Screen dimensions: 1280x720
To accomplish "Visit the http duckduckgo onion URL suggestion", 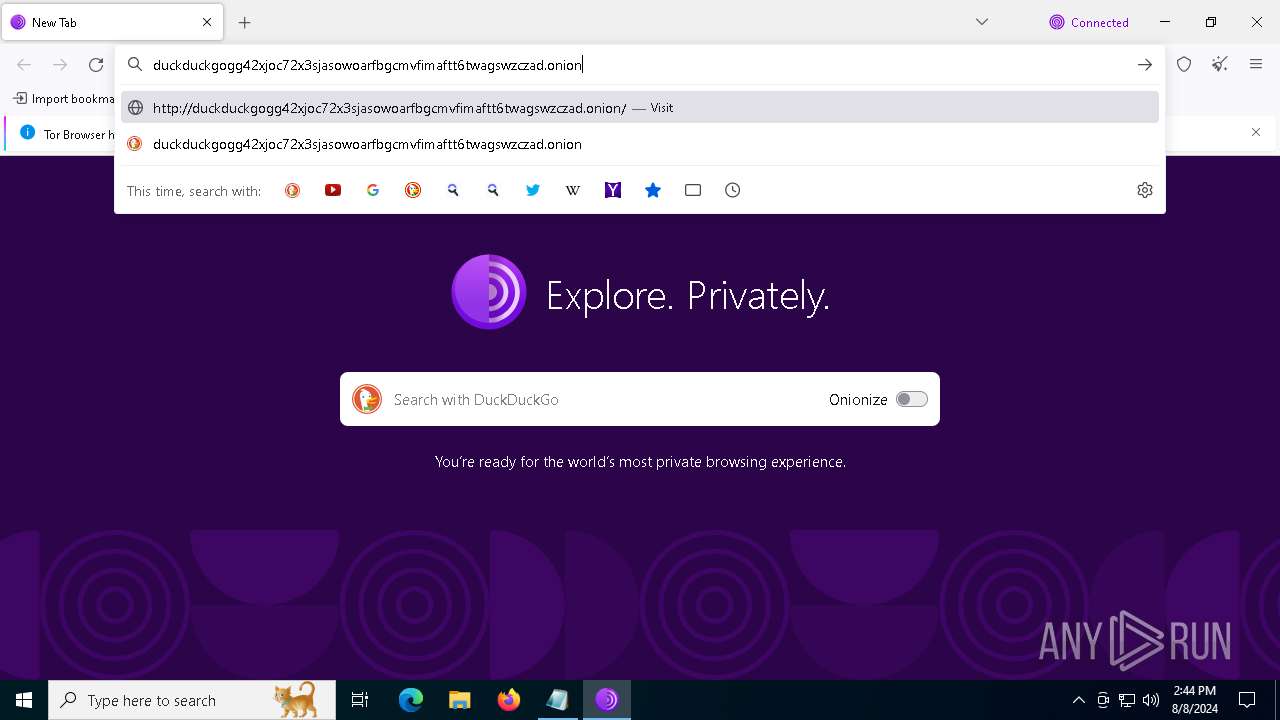I will point(640,107).
